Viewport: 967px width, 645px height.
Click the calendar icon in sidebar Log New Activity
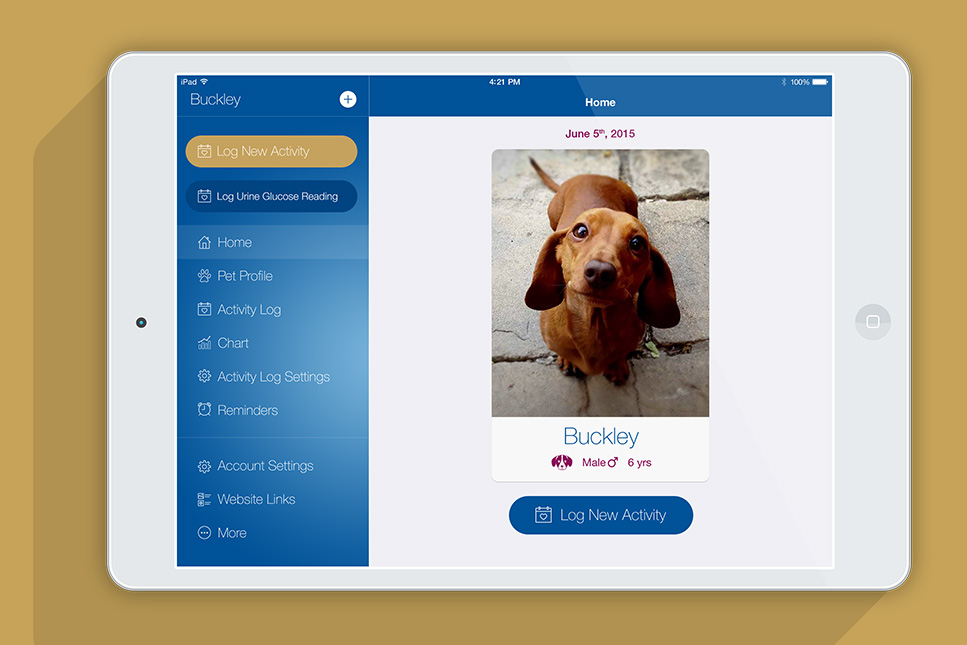(204, 151)
